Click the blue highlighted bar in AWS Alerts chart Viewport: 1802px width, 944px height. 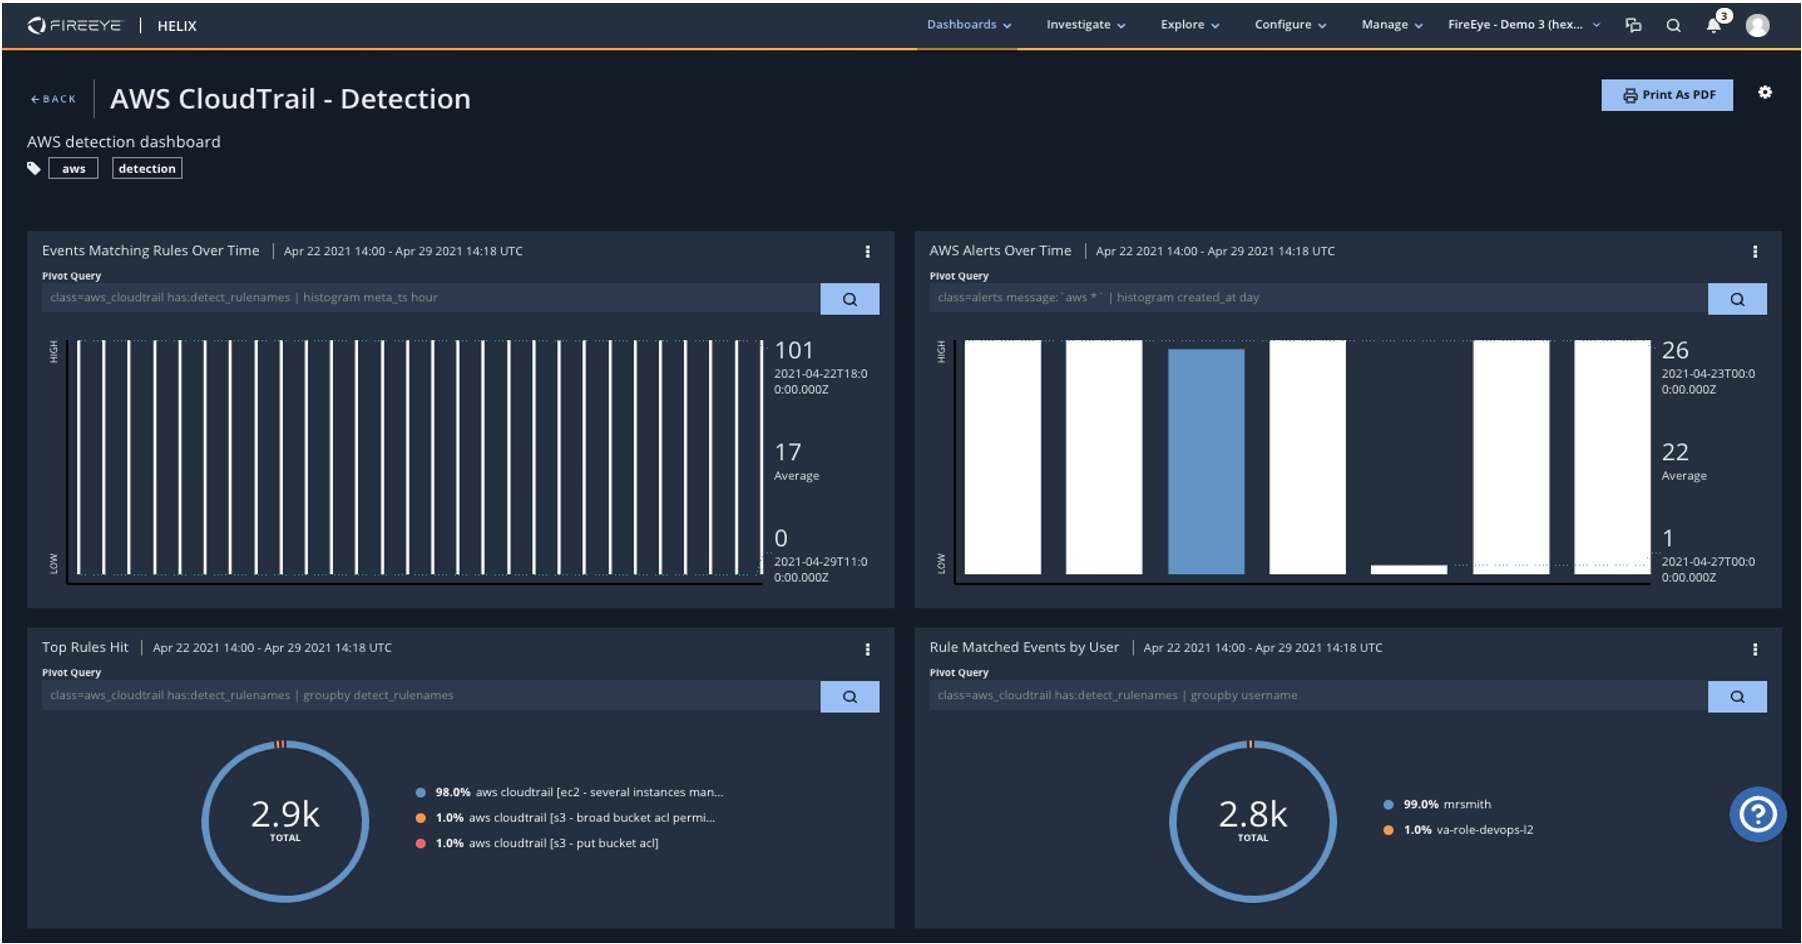point(1206,461)
